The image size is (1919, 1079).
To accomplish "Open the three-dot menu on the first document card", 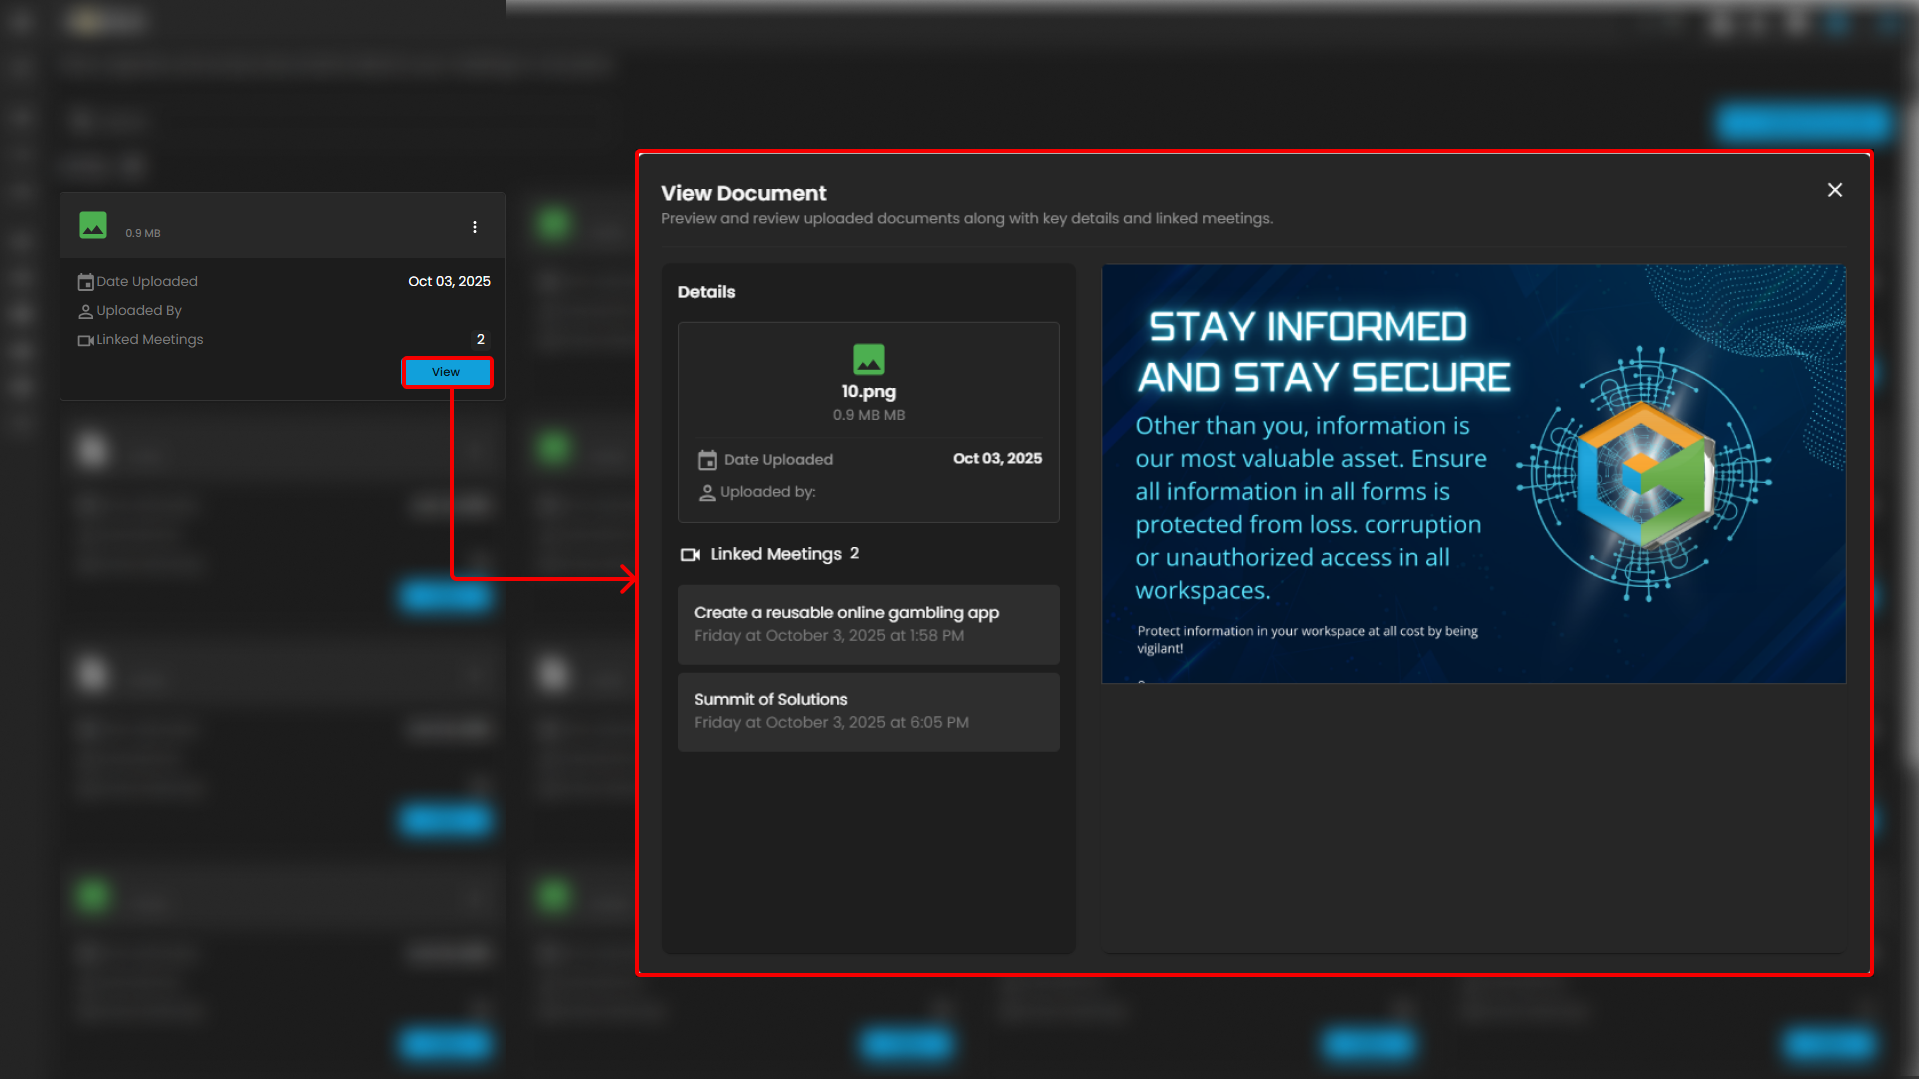I will 475,227.
